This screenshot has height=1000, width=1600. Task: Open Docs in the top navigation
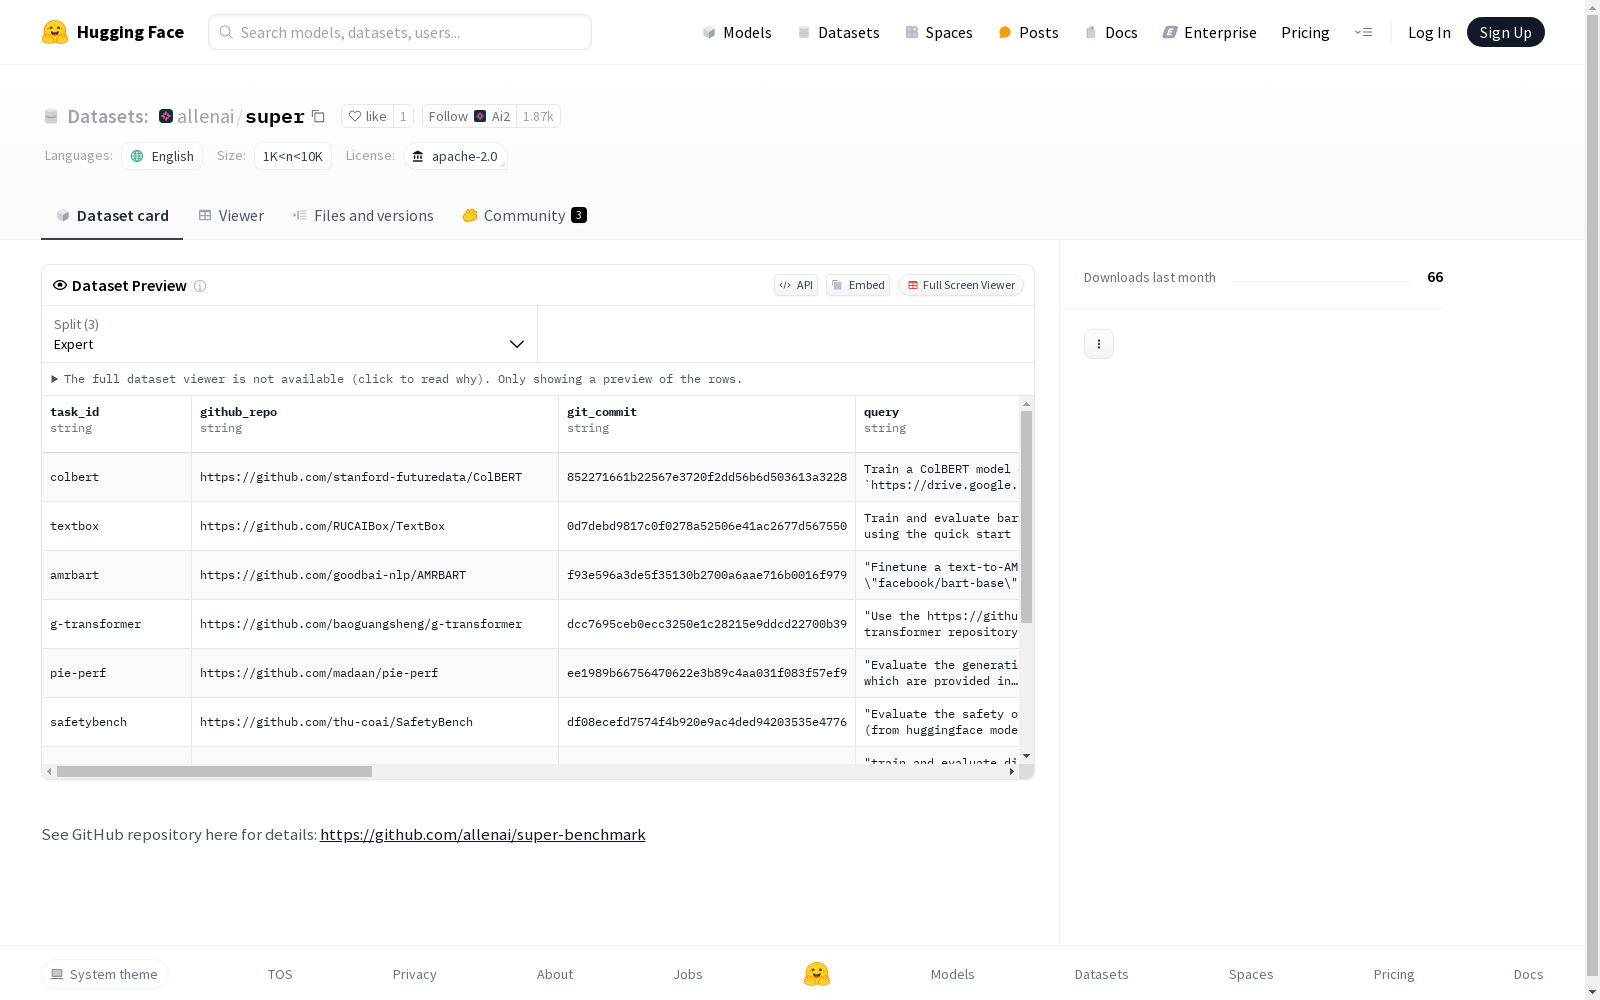tap(1111, 32)
